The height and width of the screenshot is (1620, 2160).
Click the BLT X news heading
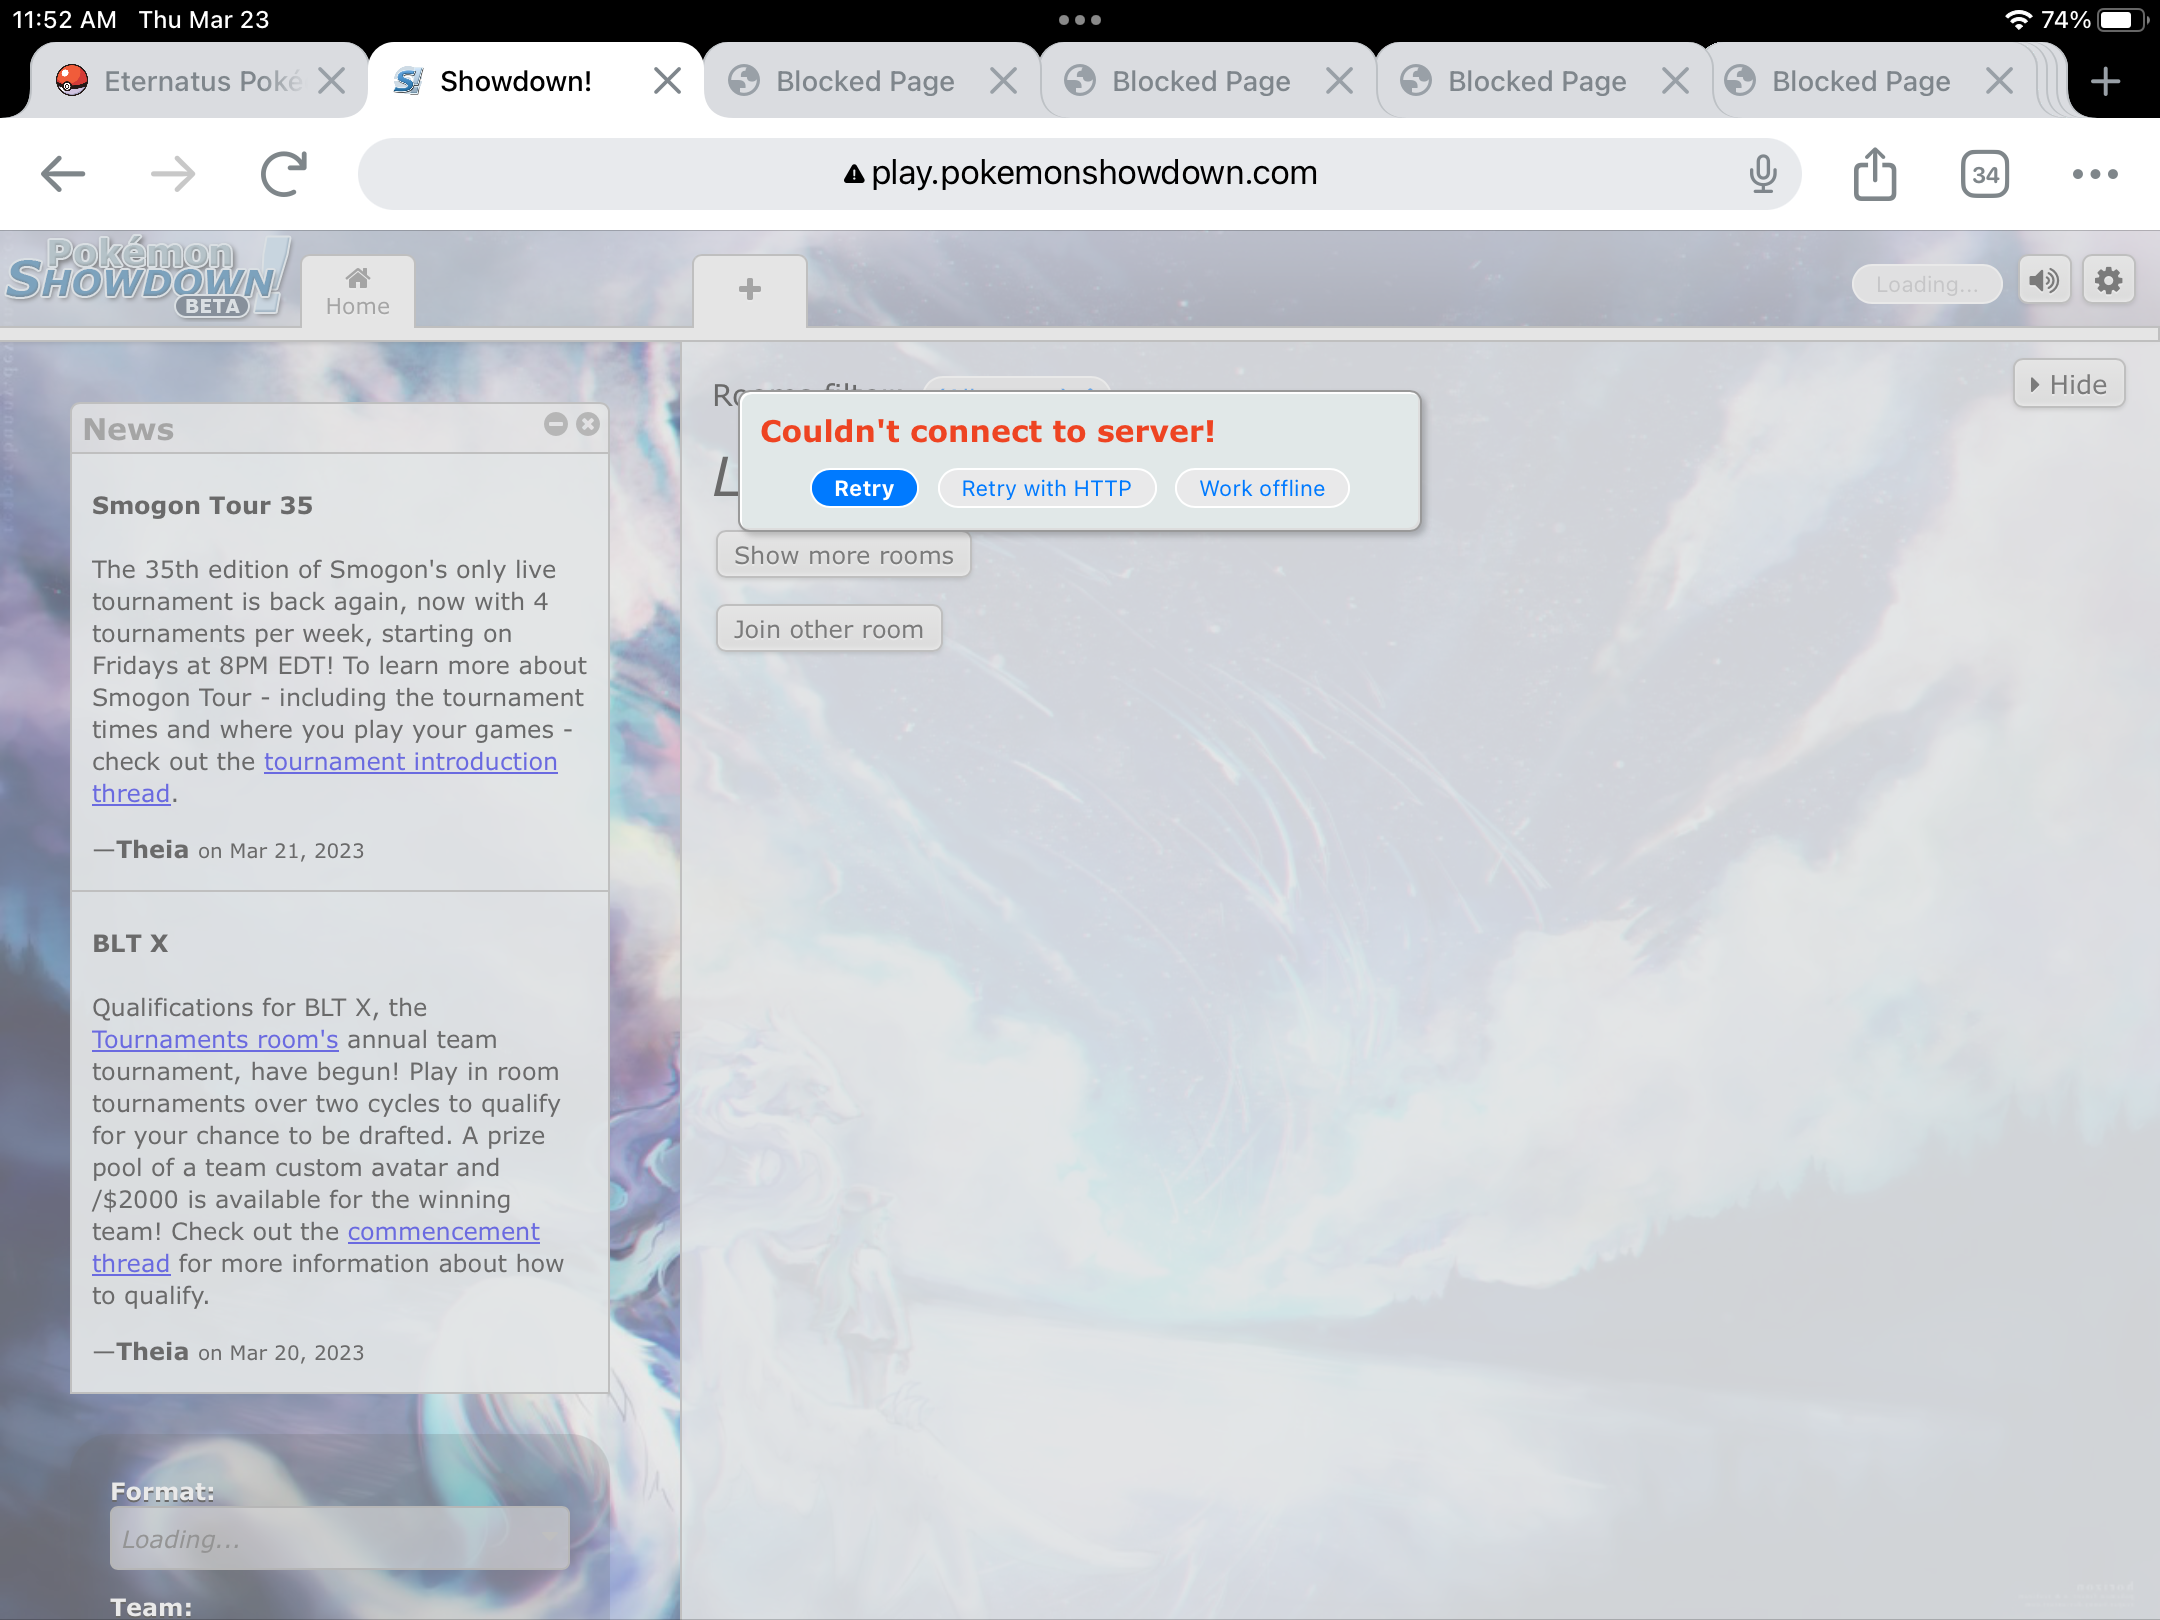point(130,944)
